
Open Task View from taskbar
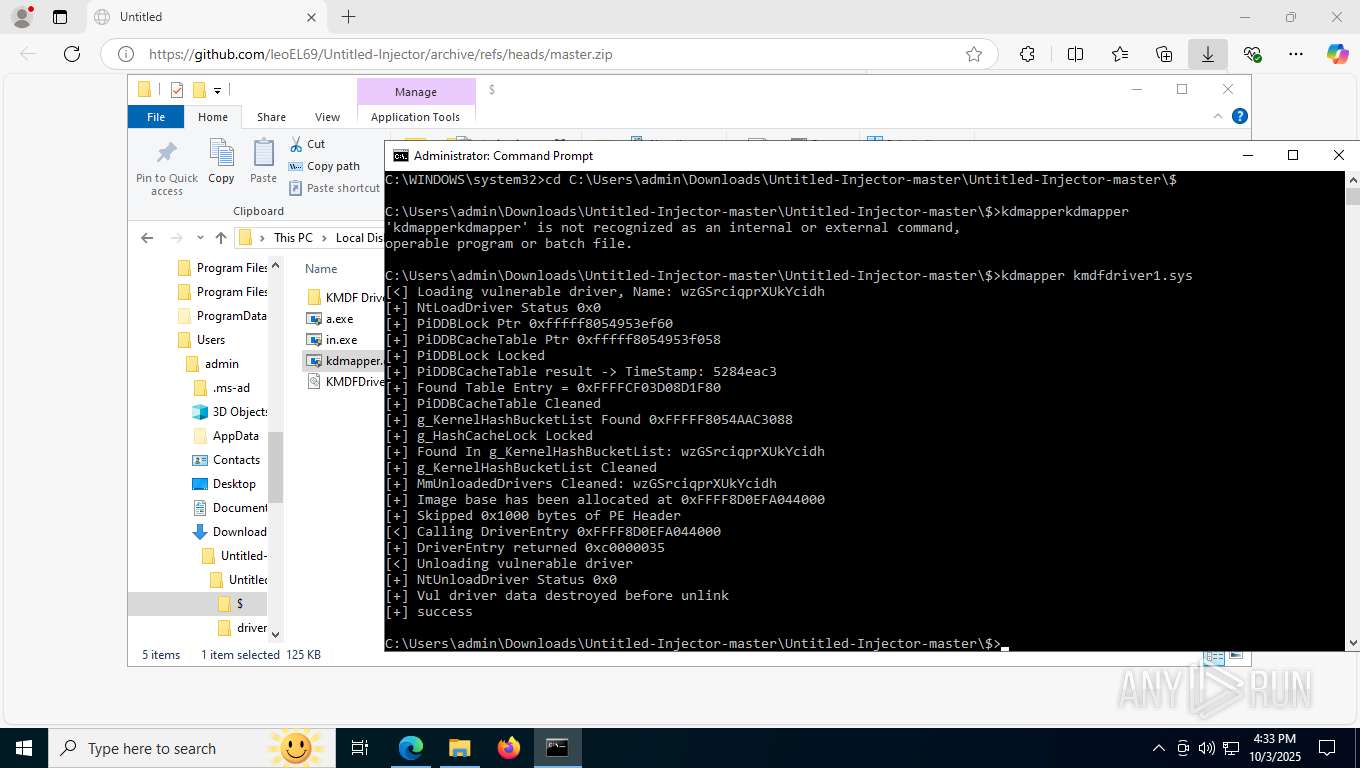pos(360,748)
